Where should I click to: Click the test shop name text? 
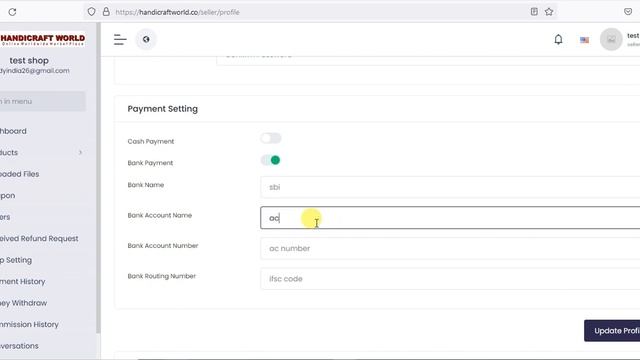[29, 60]
